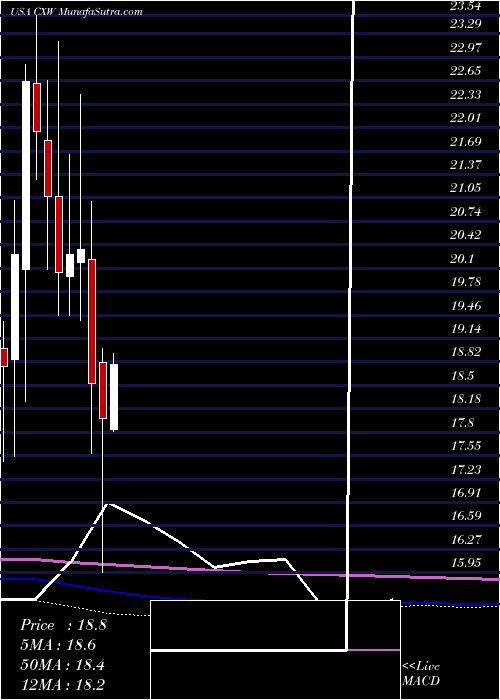Click the '5MA : 18.6' value
The height and width of the screenshot is (700, 500).
coord(58,645)
